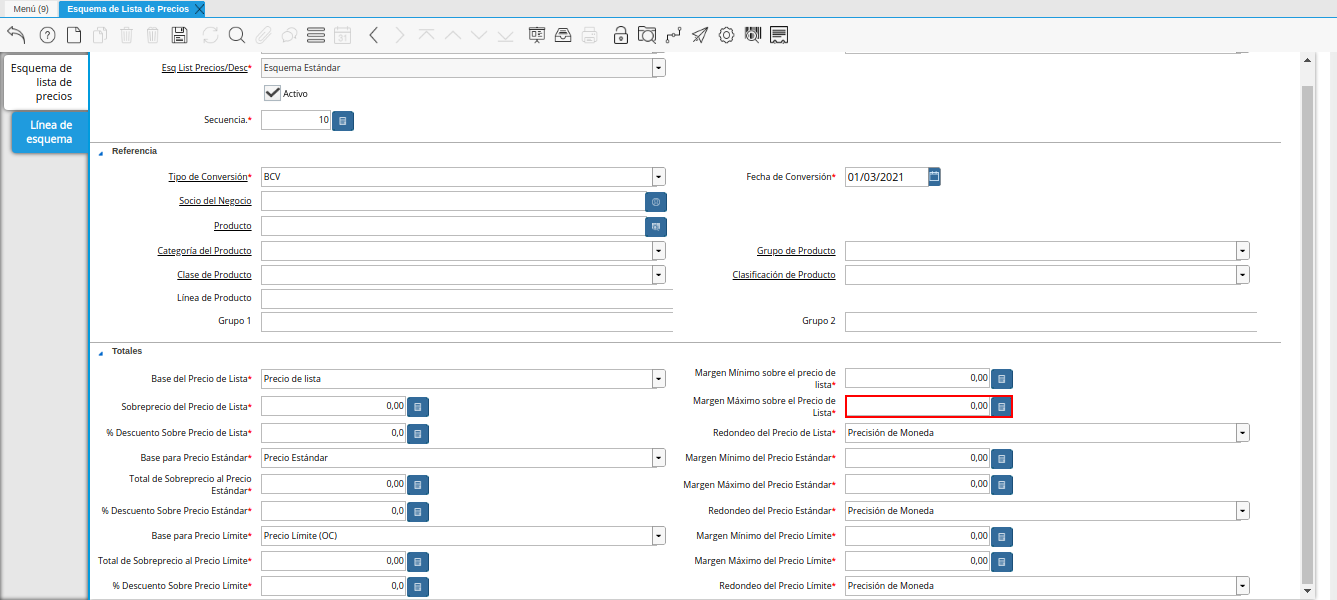
Task: Switch to the Menú (9) tab
Action: (30, 8)
